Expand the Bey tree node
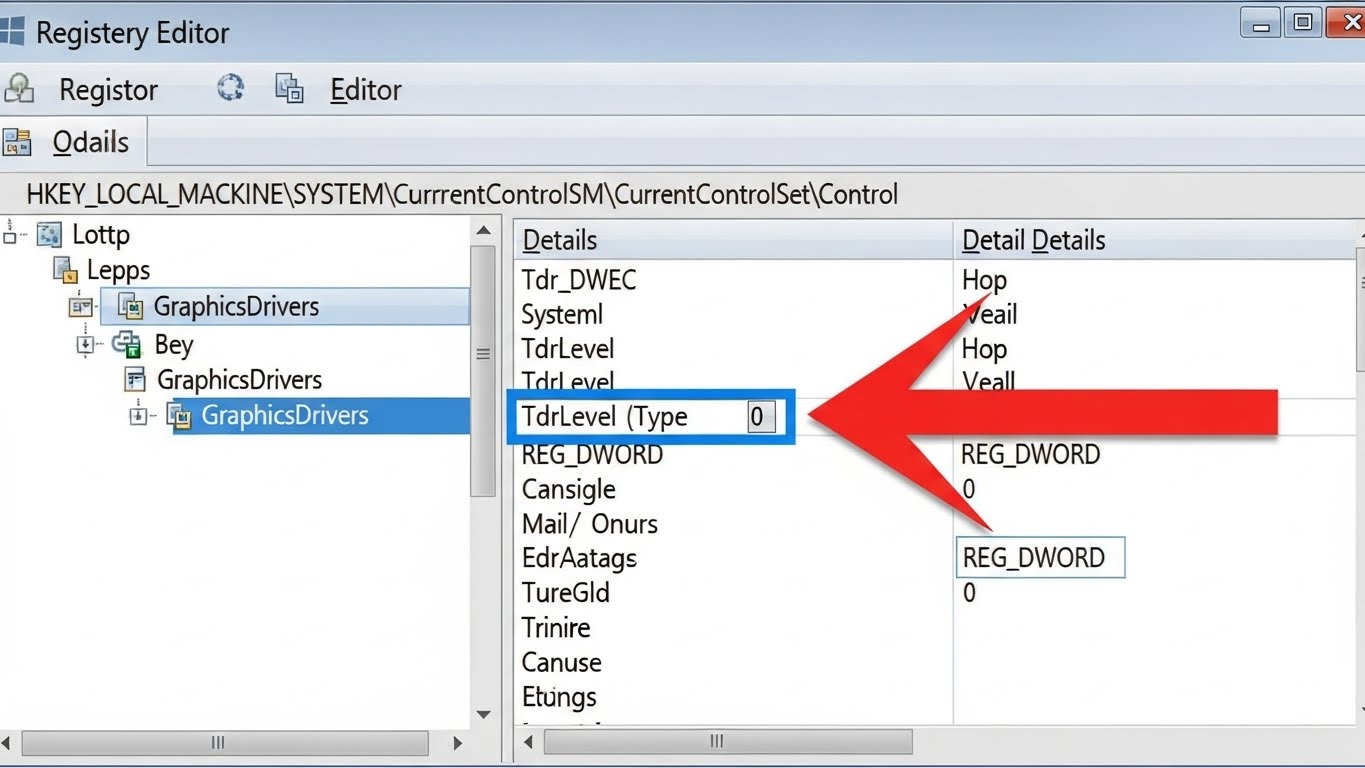Screen dimensions: 1365x768 [x=86, y=345]
